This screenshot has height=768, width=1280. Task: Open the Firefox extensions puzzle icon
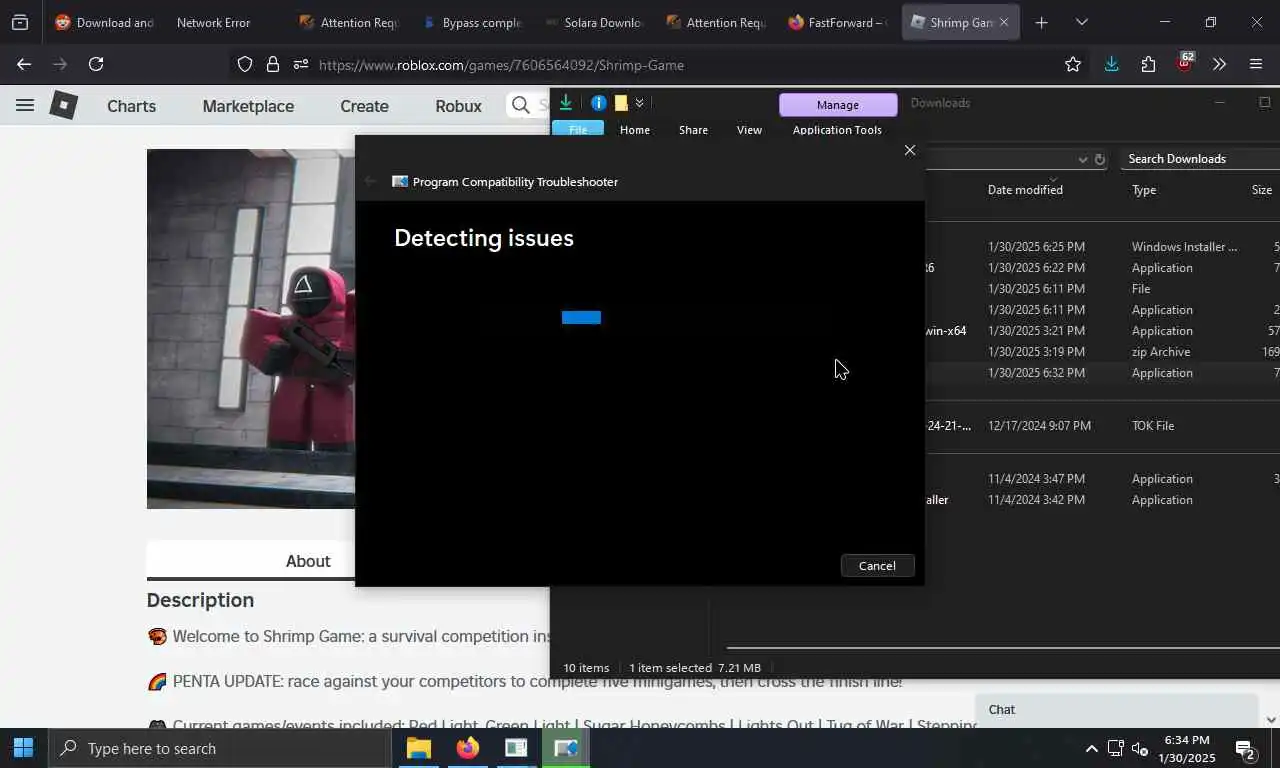coord(1148,64)
